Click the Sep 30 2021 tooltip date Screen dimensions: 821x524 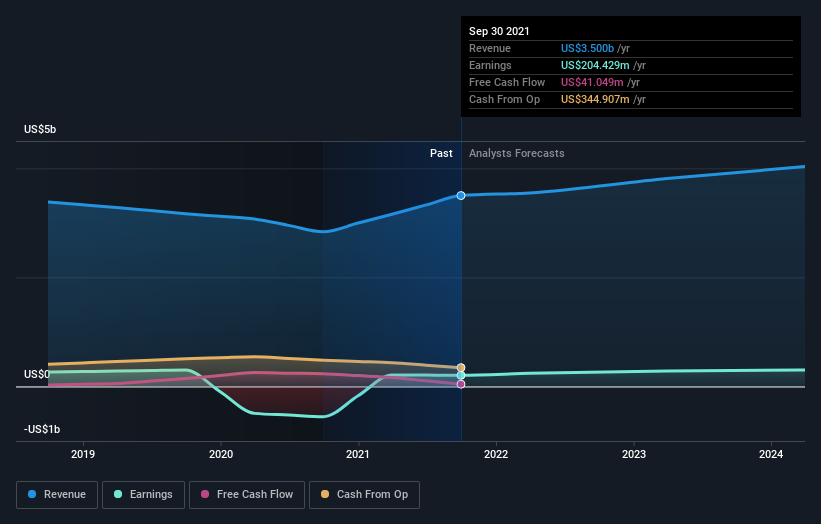tap(499, 31)
